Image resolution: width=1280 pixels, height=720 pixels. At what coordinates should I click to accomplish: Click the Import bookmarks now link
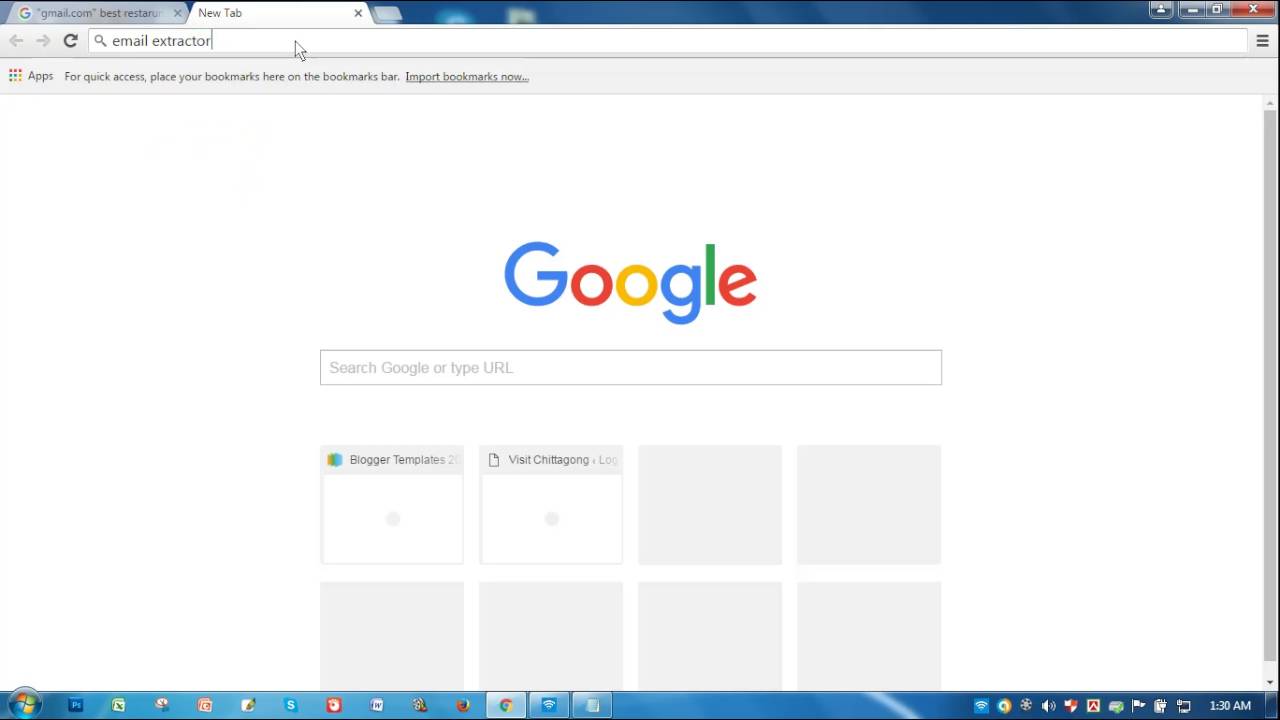pyautogui.click(x=467, y=77)
